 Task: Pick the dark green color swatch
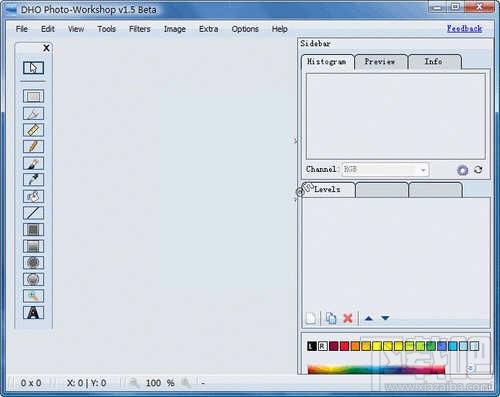431,346
